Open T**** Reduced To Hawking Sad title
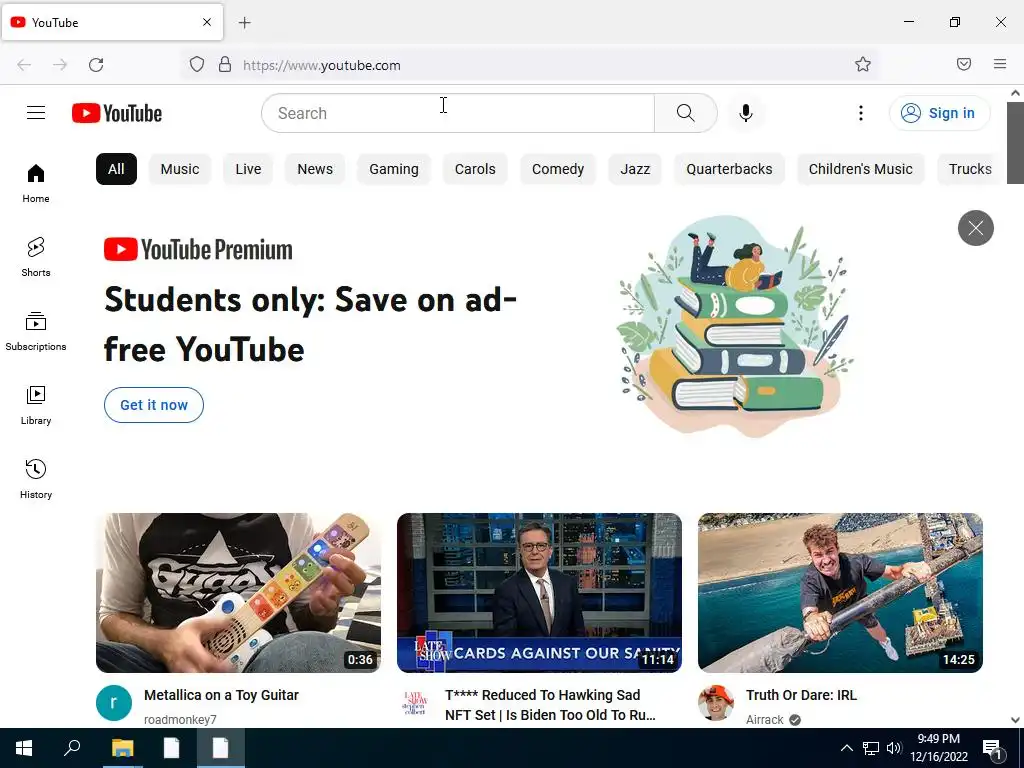The height and width of the screenshot is (768, 1024). coord(550,705)
